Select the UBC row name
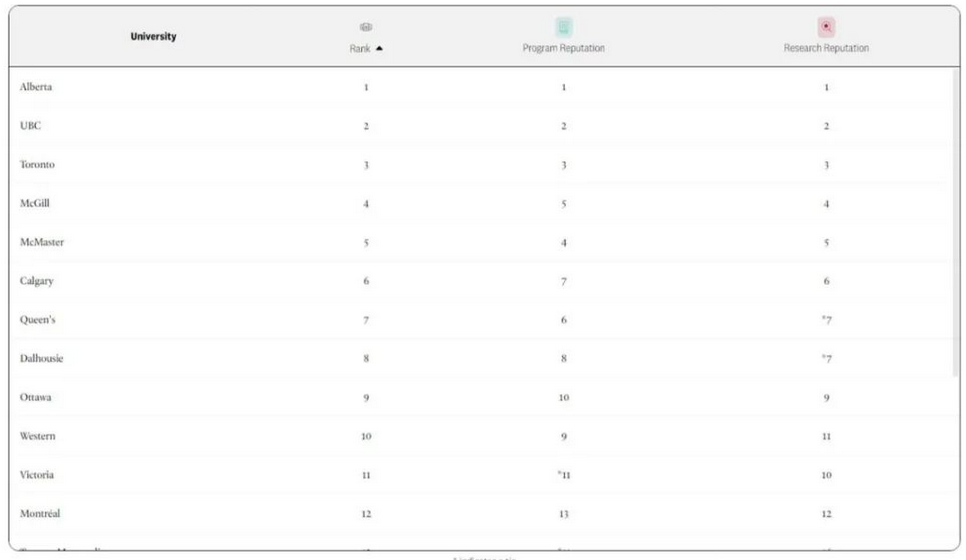 tap(30, 126)
